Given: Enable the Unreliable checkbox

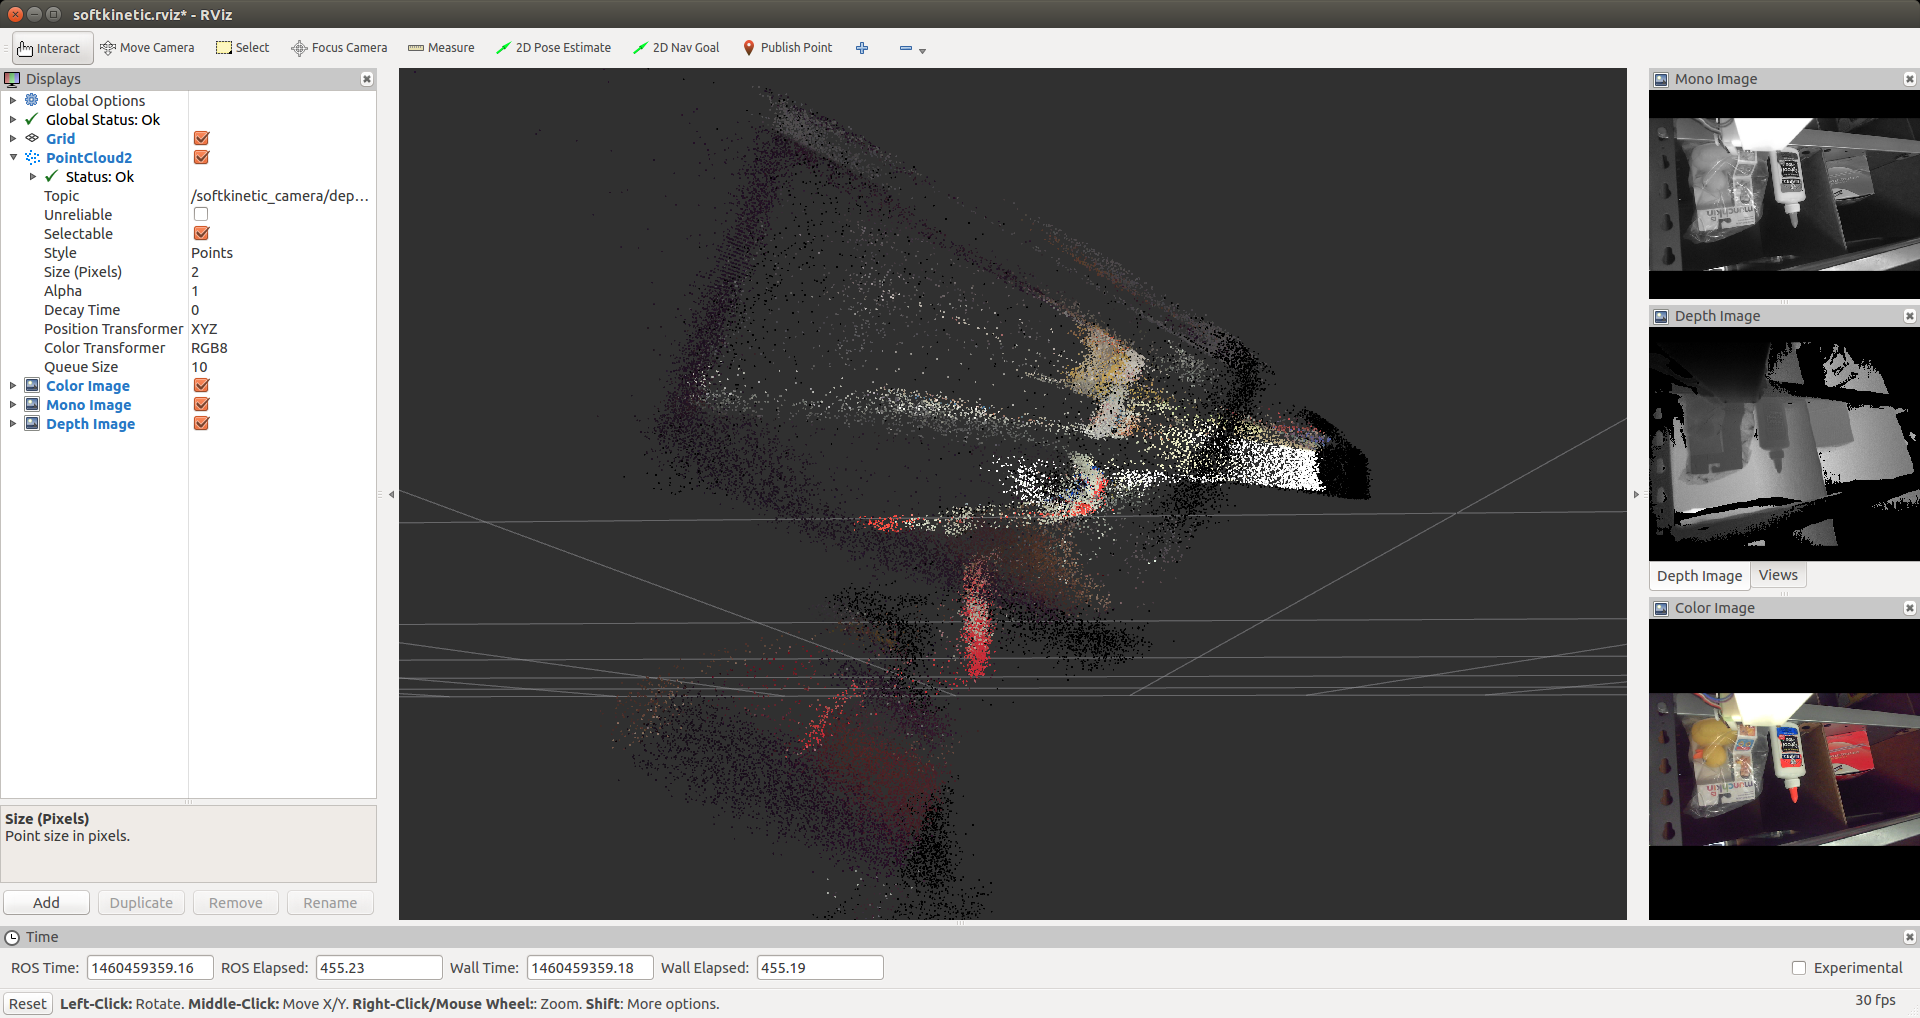Looking at the screenshot, I should (201, 214).
